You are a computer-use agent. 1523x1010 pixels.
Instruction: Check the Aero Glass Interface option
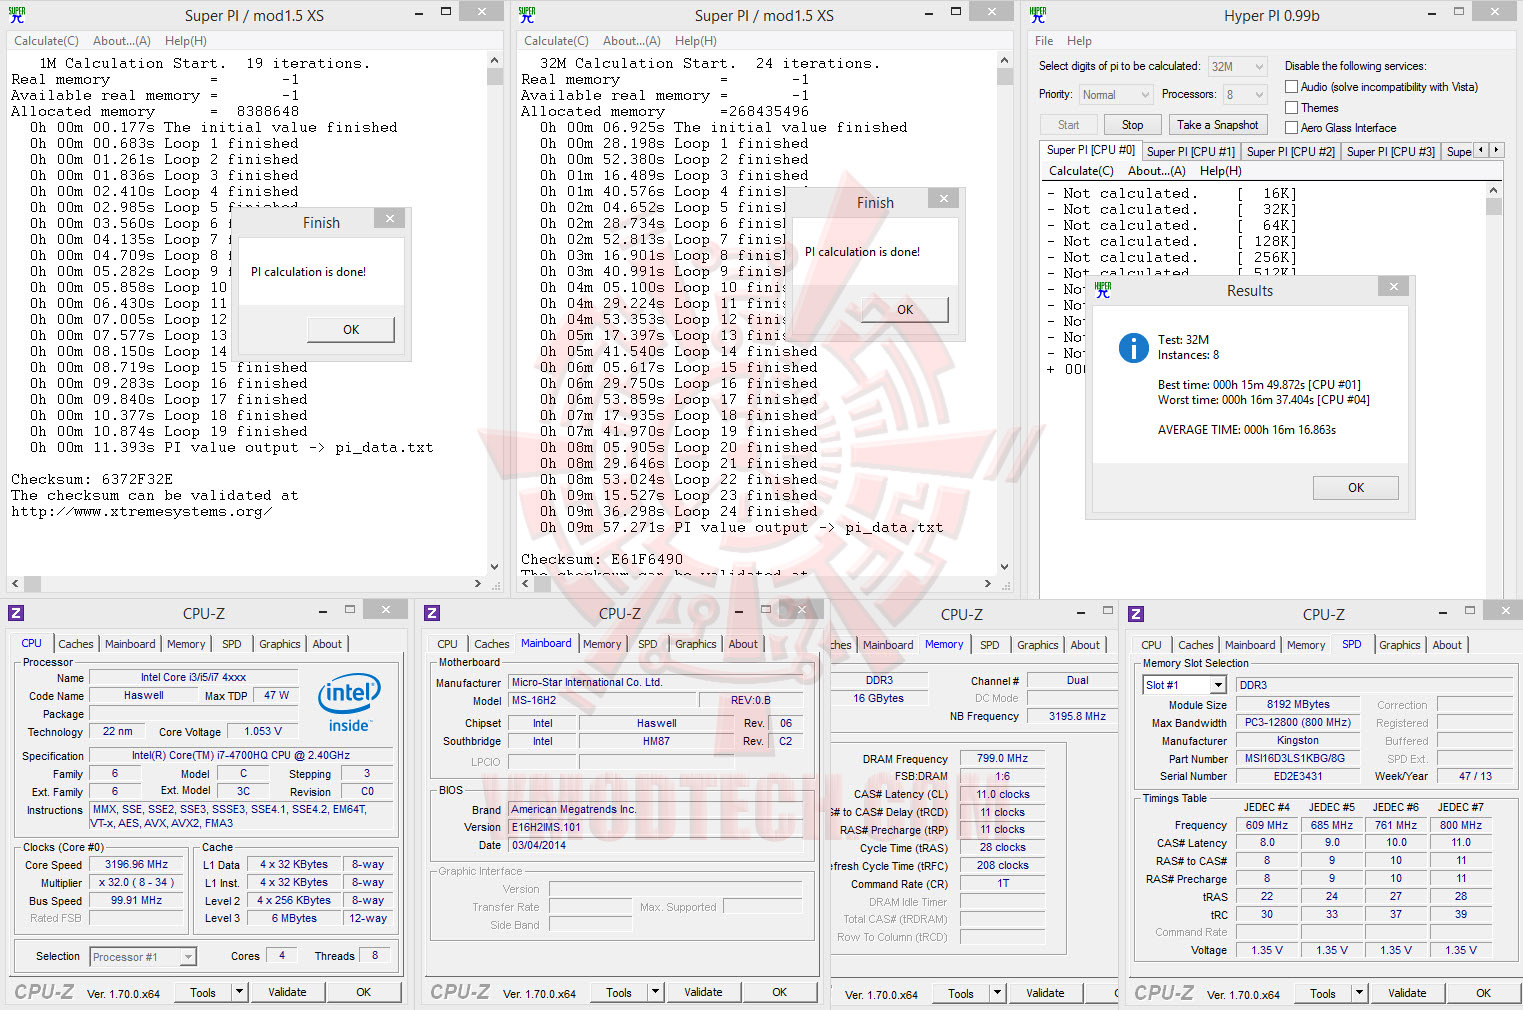[x=1291, y=127]
